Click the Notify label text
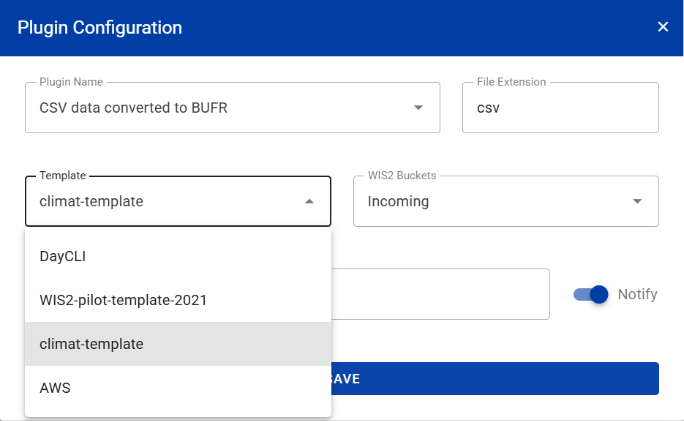 click(x=637, y=294)
